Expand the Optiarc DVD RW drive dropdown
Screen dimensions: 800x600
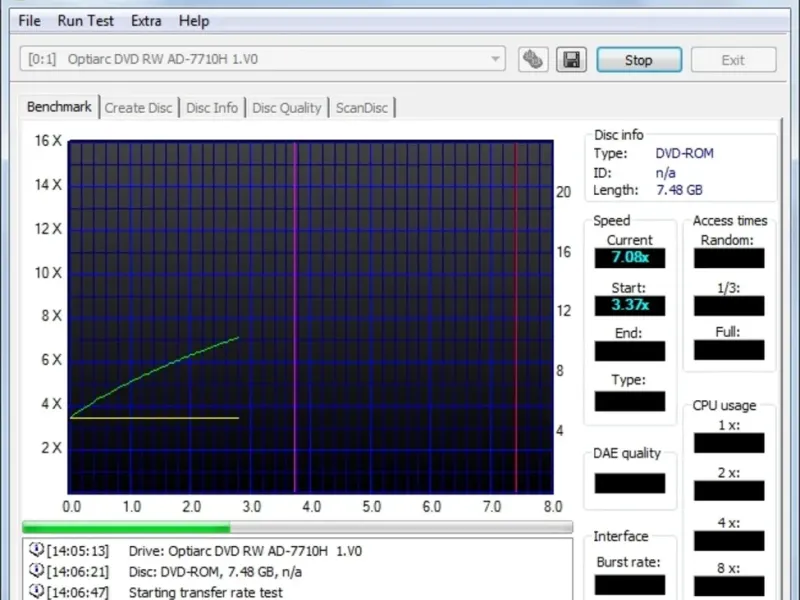(494, 59)
